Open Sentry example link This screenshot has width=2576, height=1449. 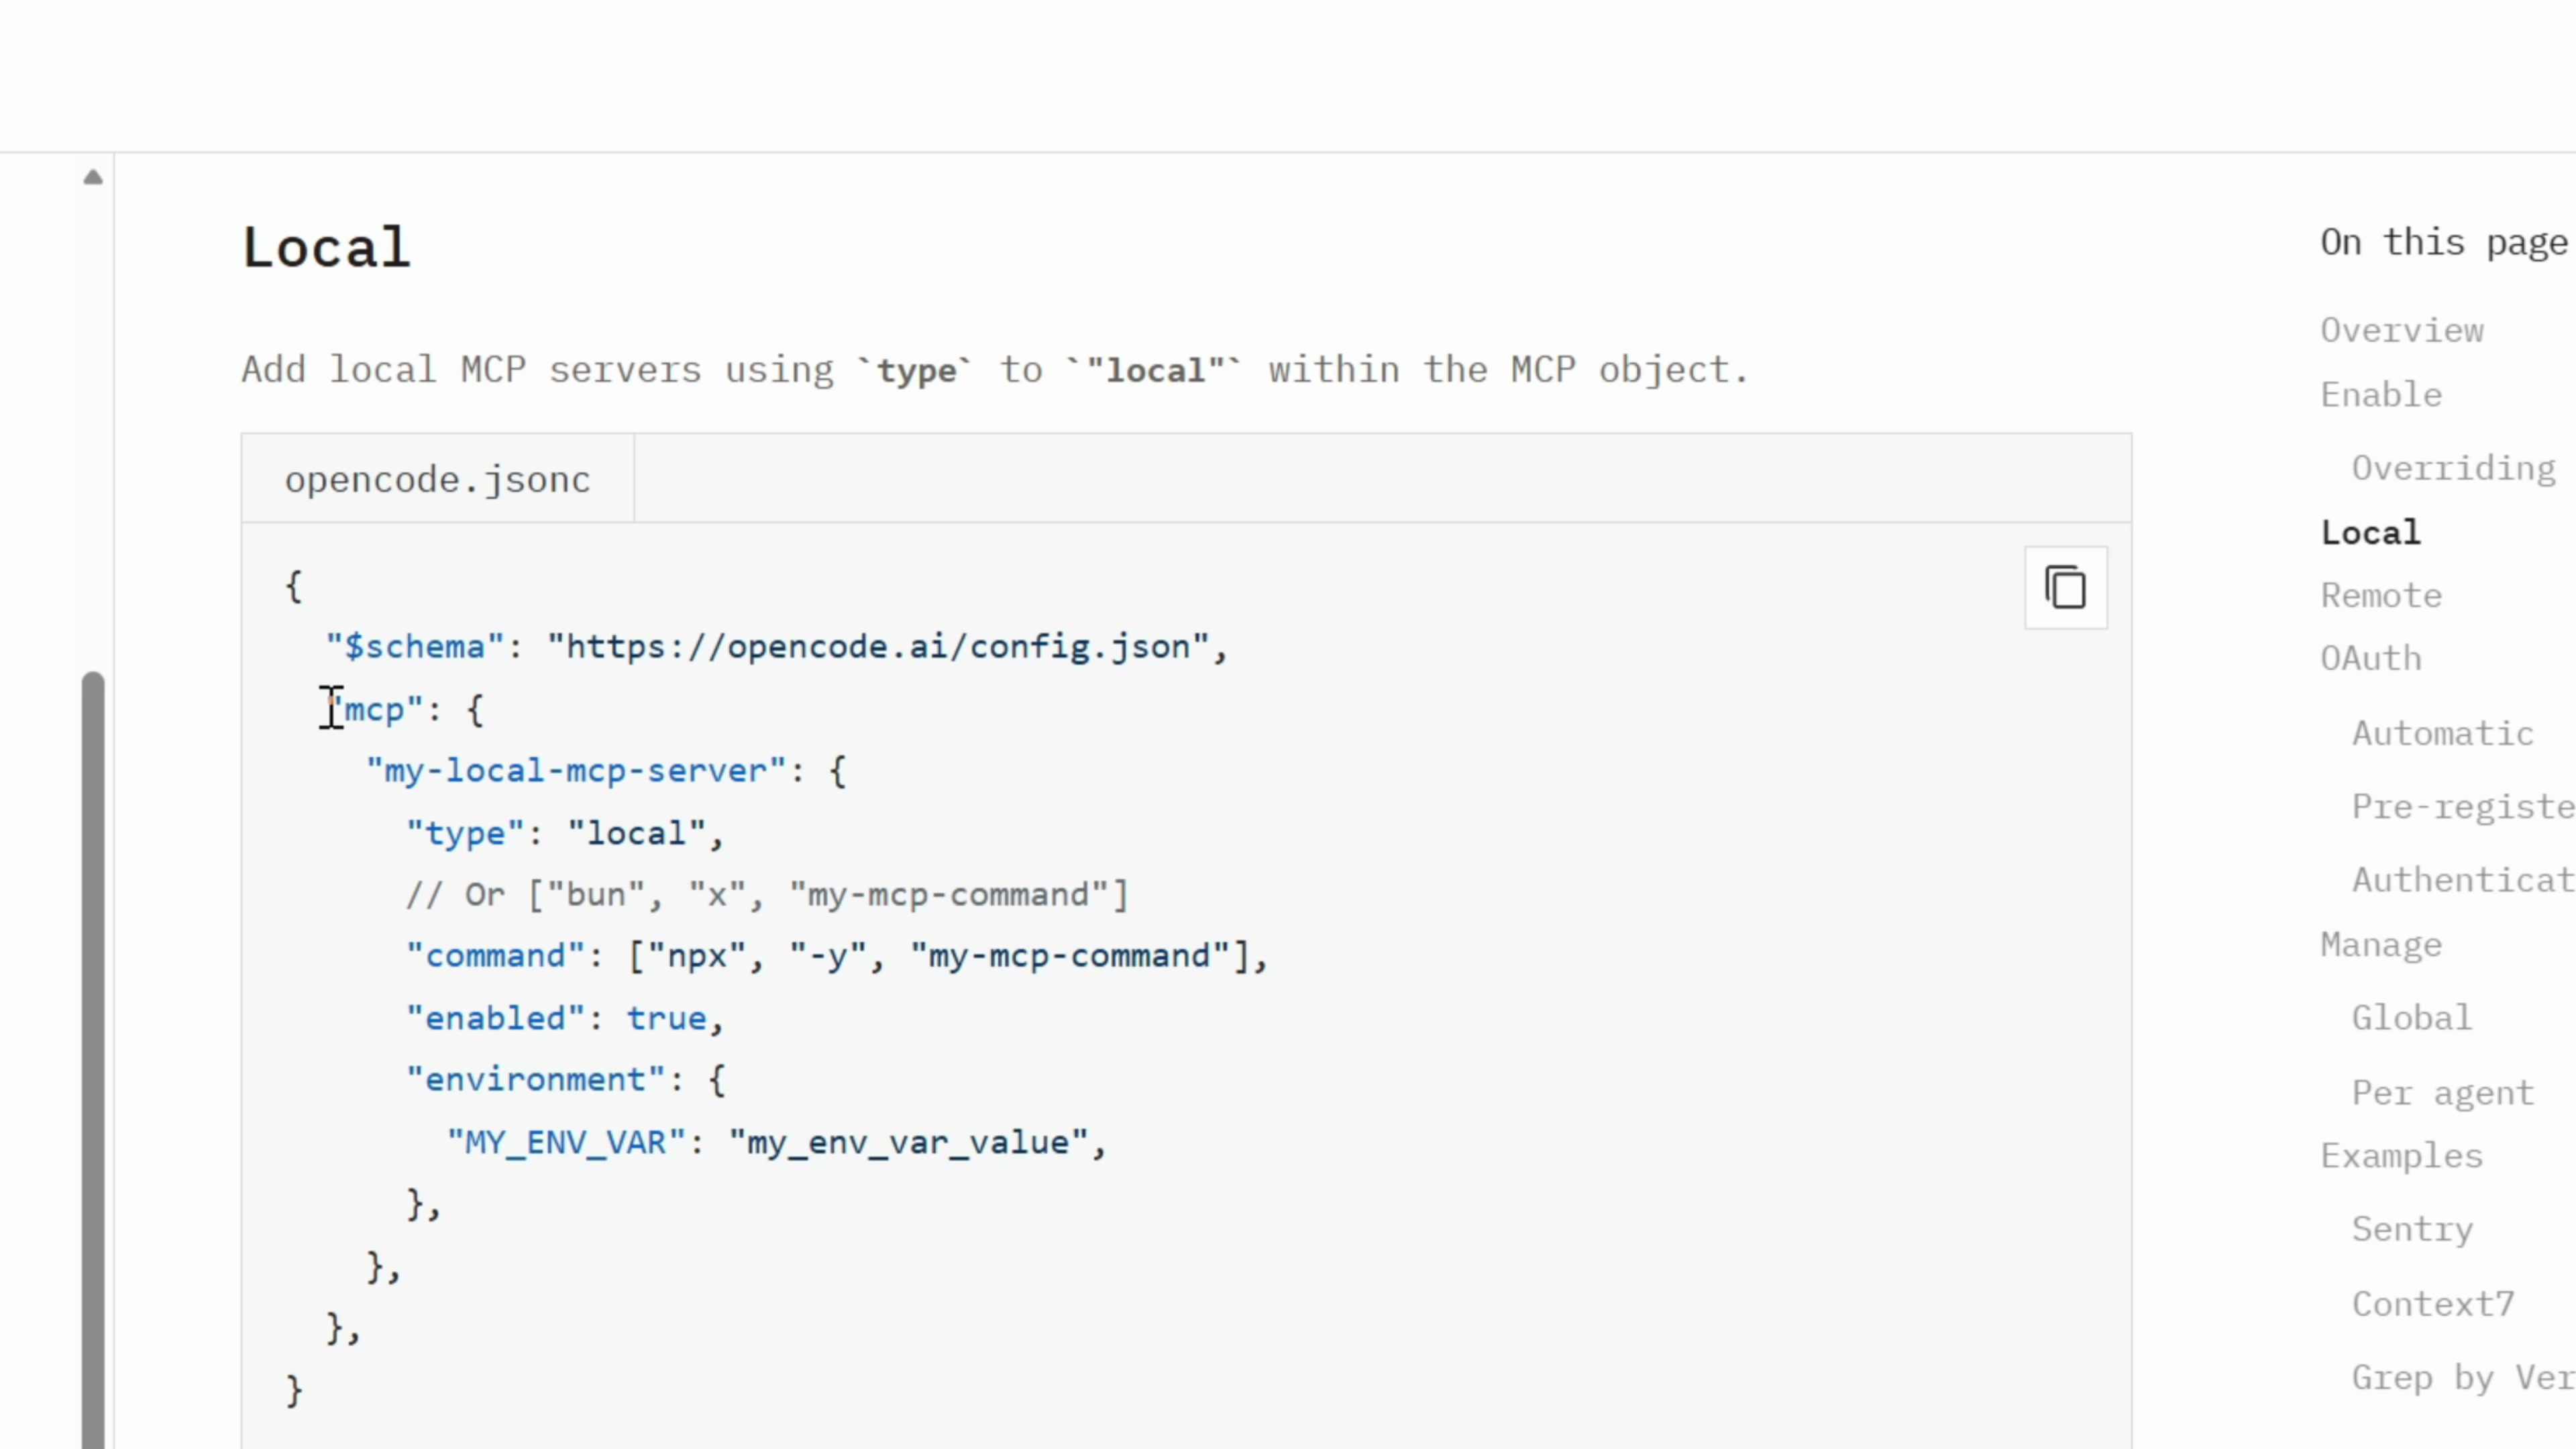2411,1229
